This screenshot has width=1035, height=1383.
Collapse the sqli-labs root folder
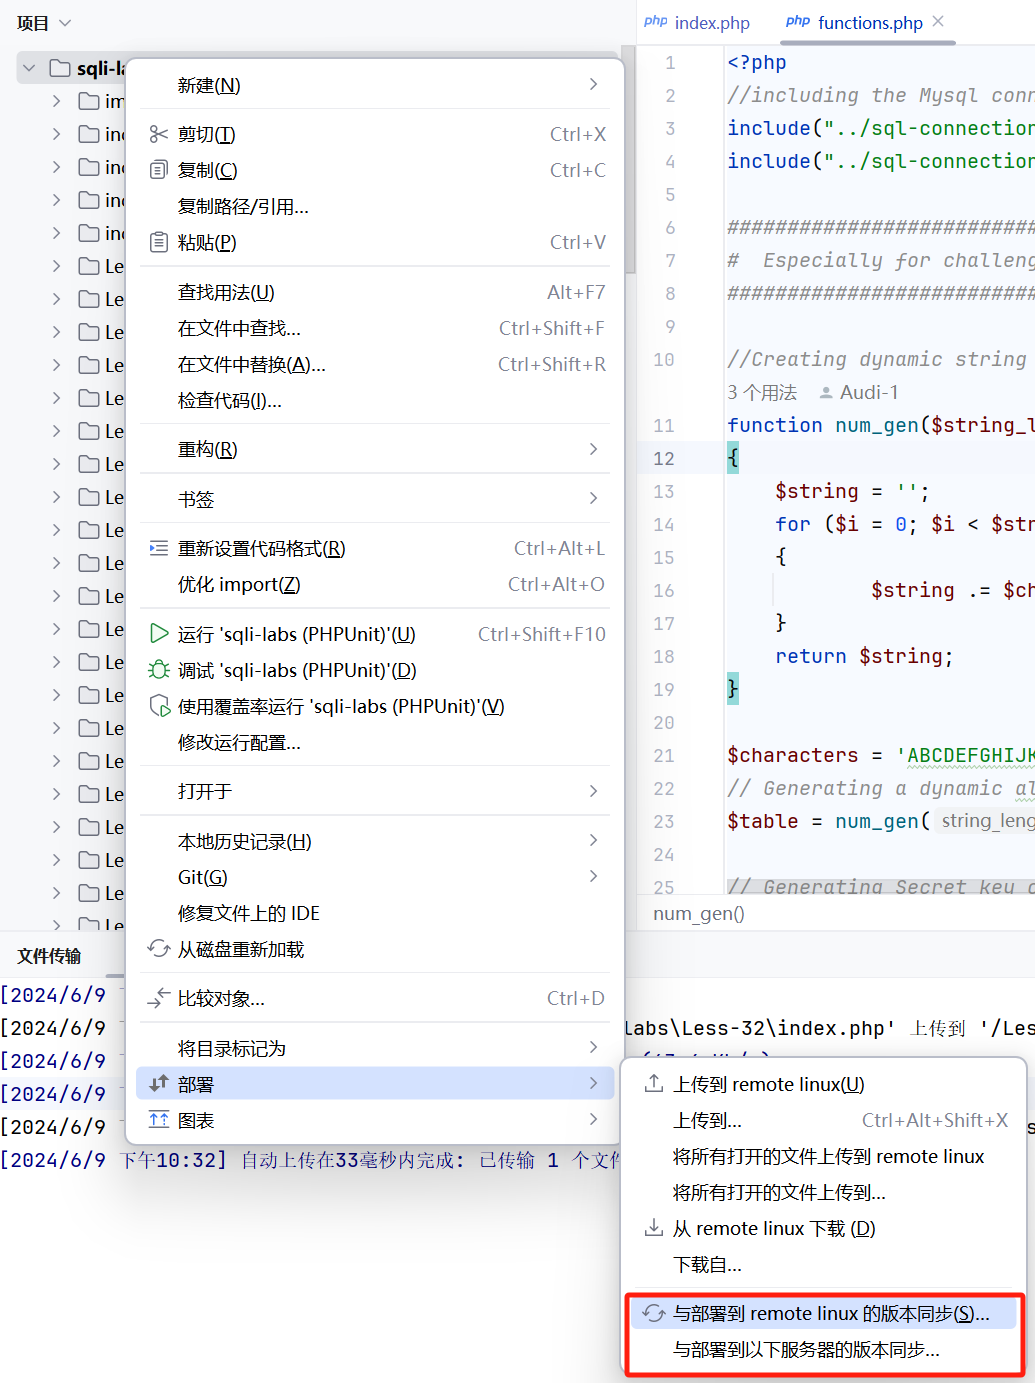tap(29, 68)
